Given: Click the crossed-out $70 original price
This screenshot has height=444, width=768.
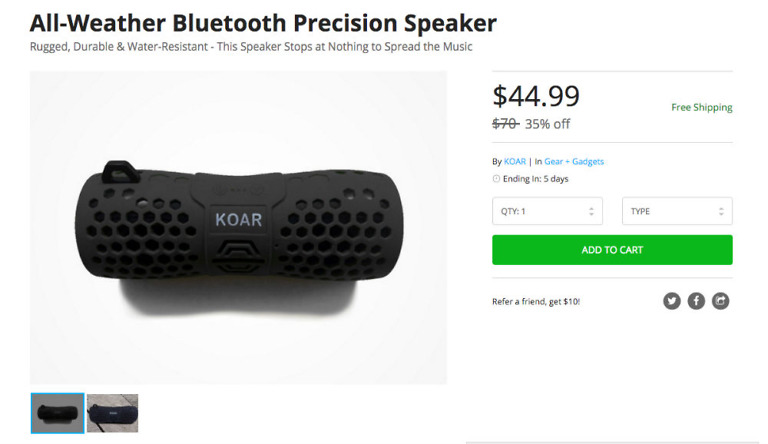Looking at the screenshot, I should [x=505, y=124].
